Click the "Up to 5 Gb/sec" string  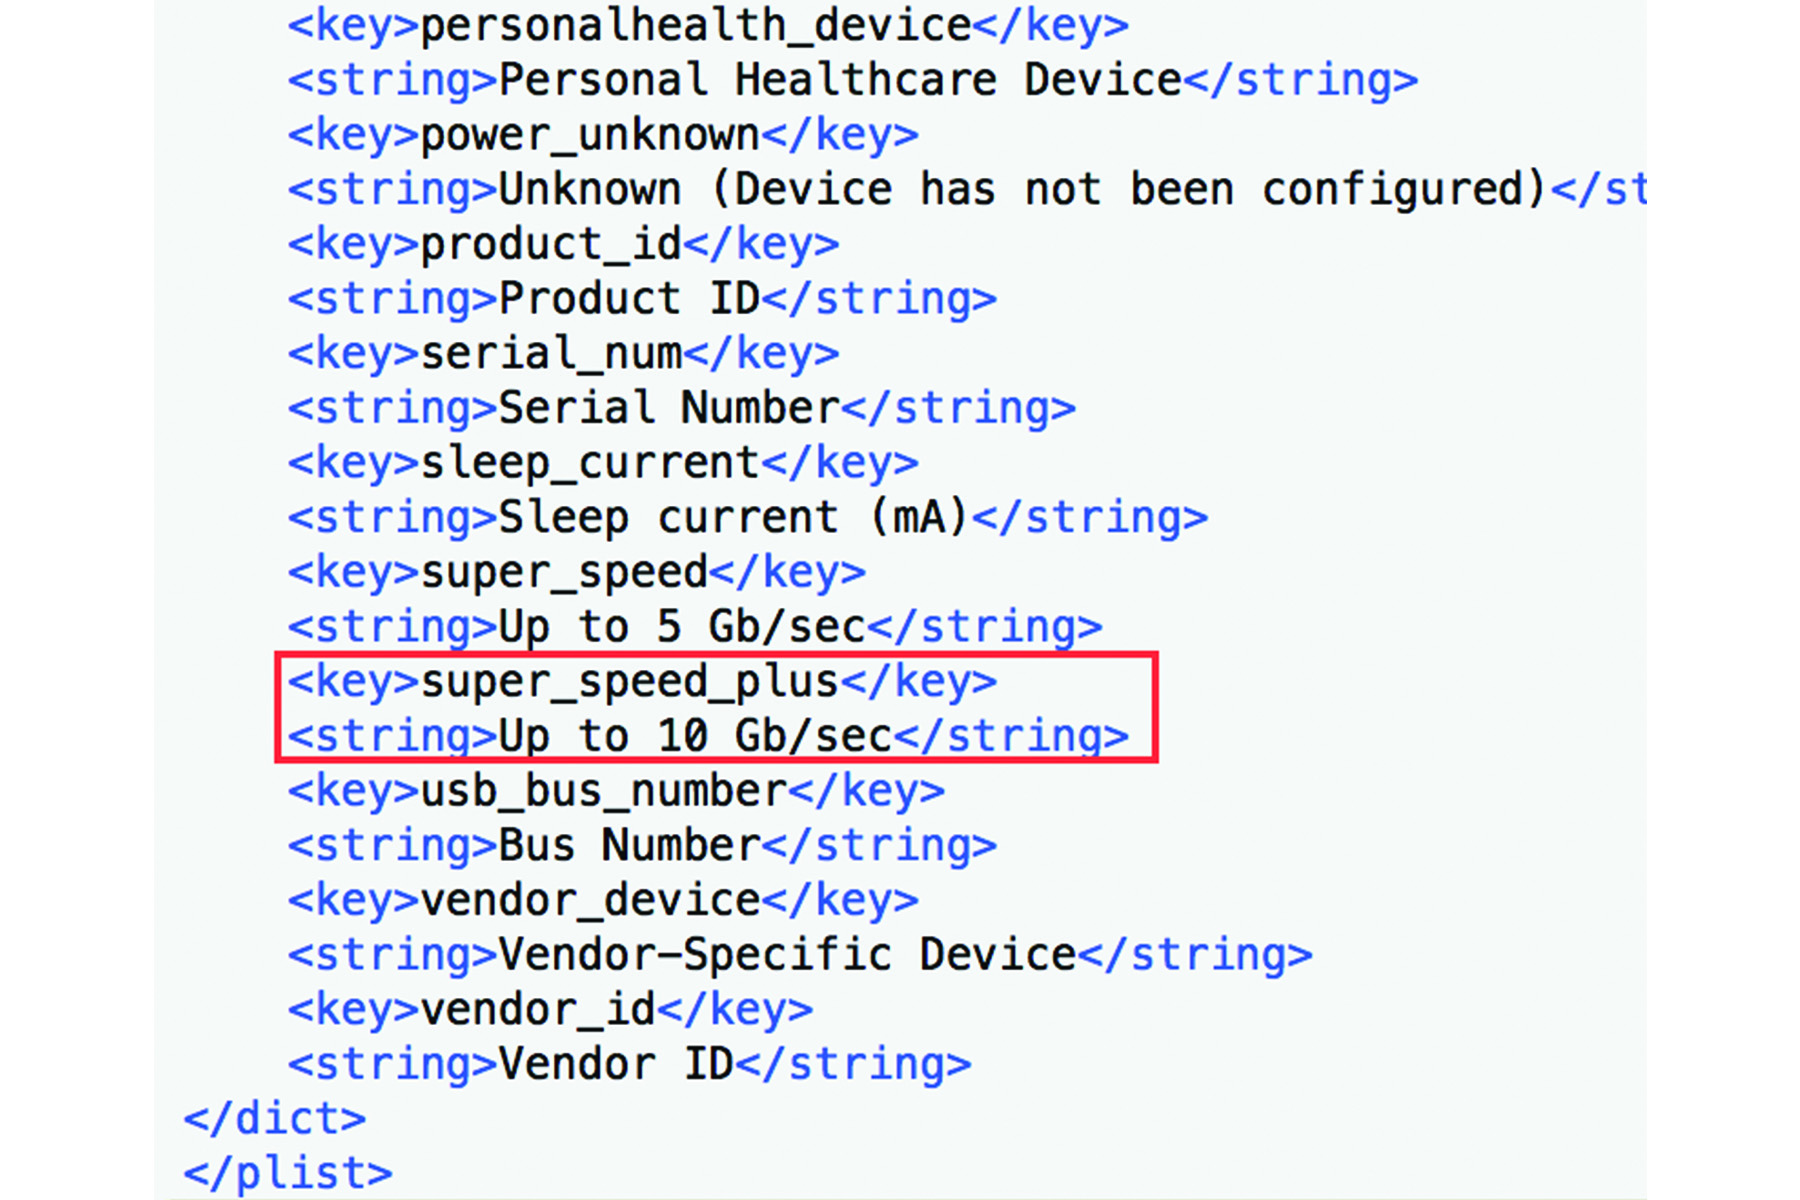click(x=681, y=627)
